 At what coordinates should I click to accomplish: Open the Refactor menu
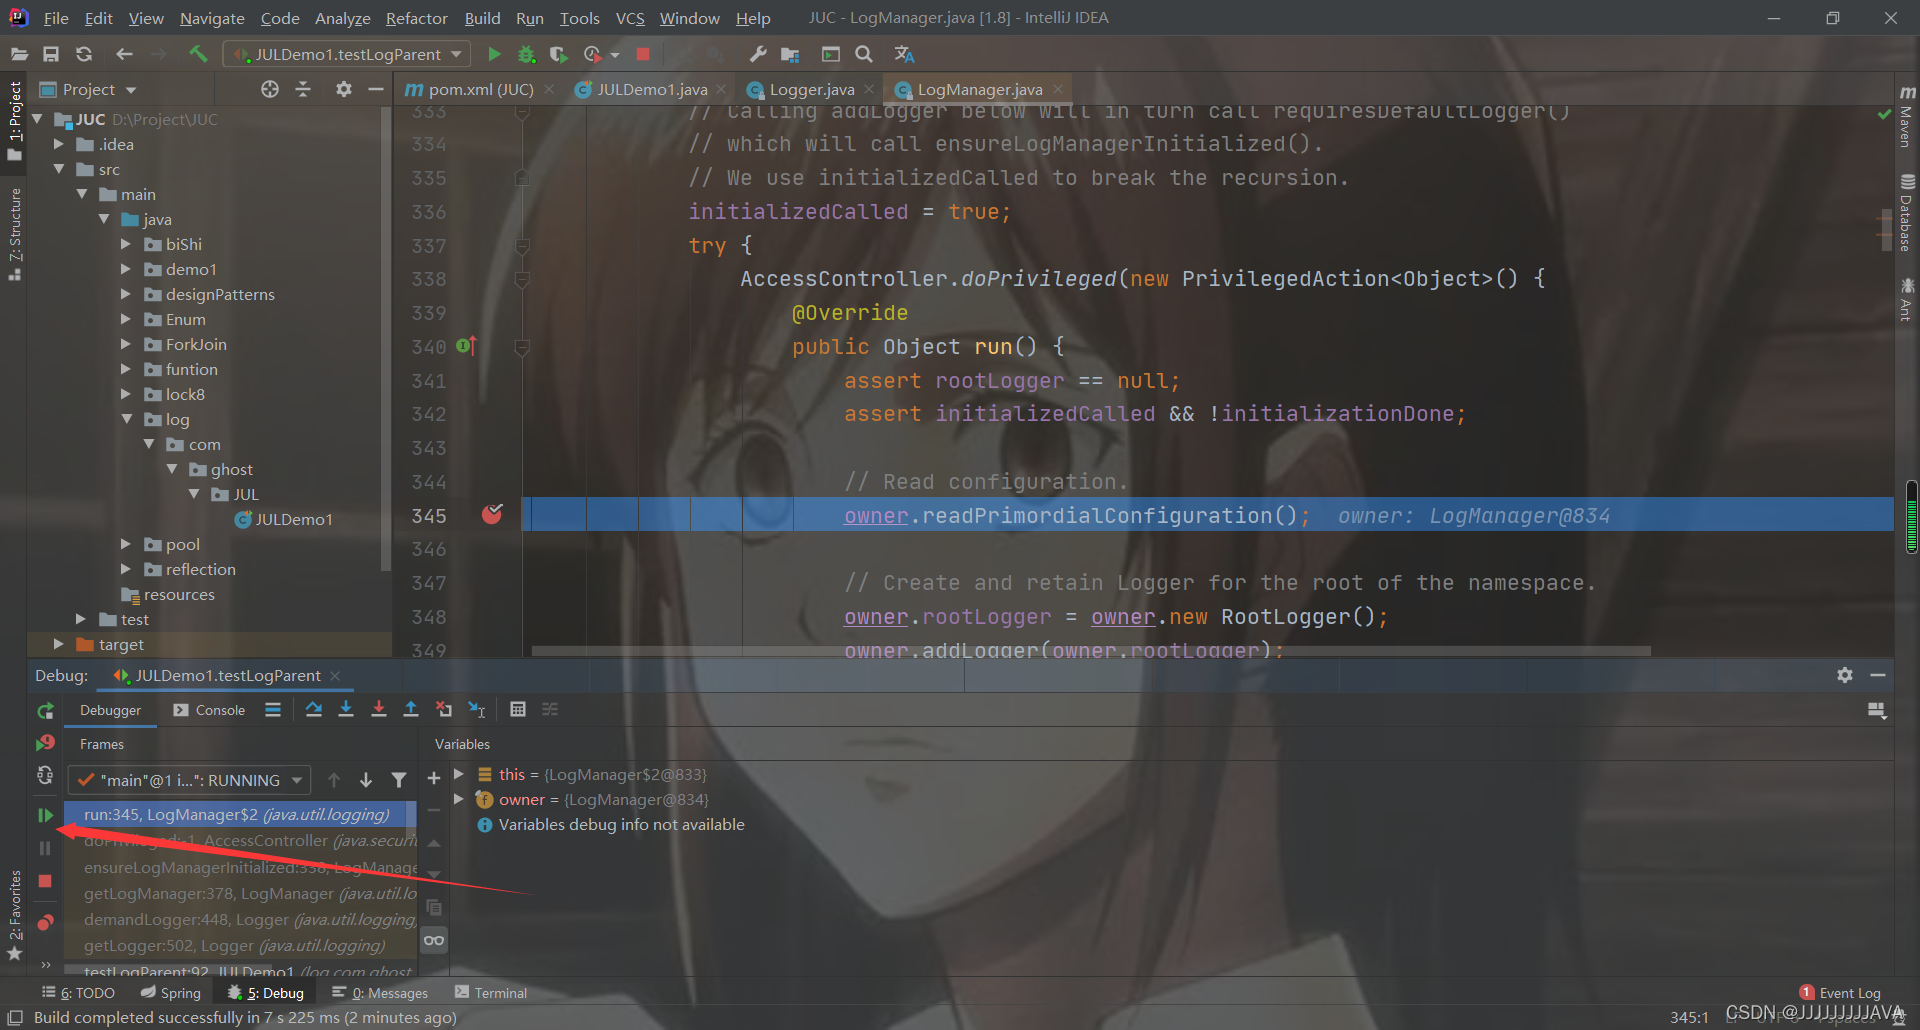pos(417,18)
